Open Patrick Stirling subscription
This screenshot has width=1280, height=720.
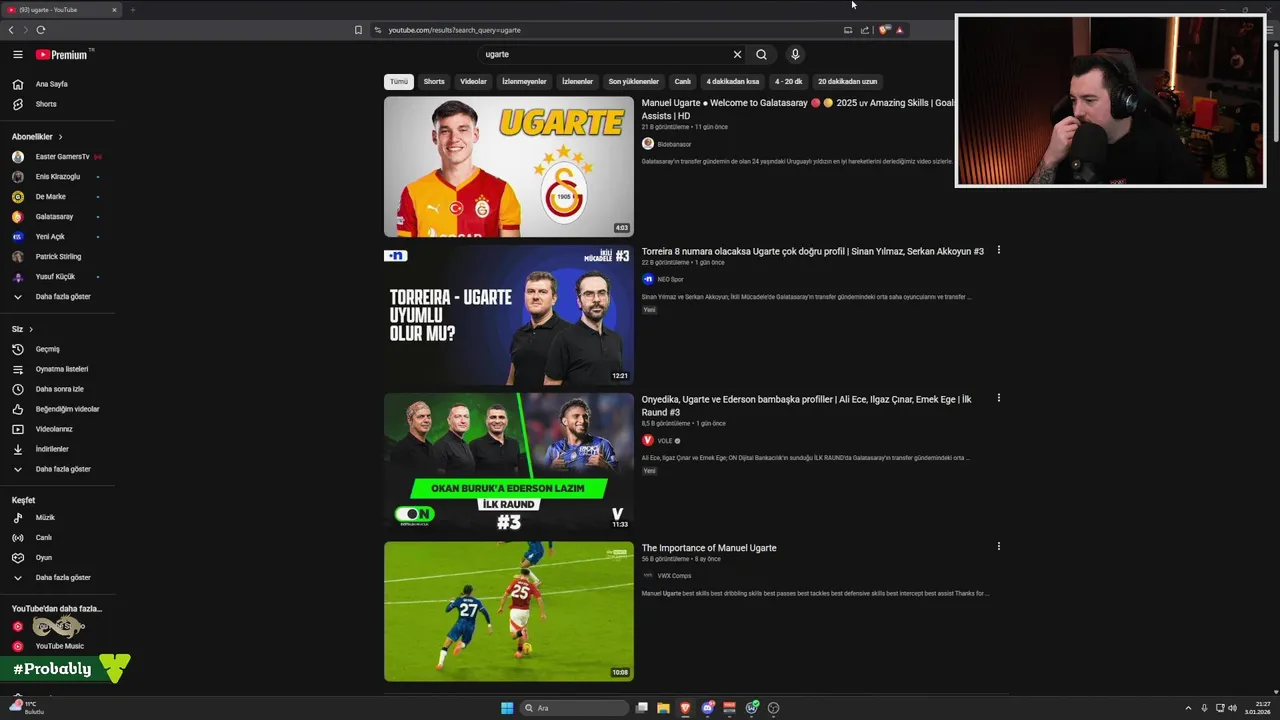(57, 257)
